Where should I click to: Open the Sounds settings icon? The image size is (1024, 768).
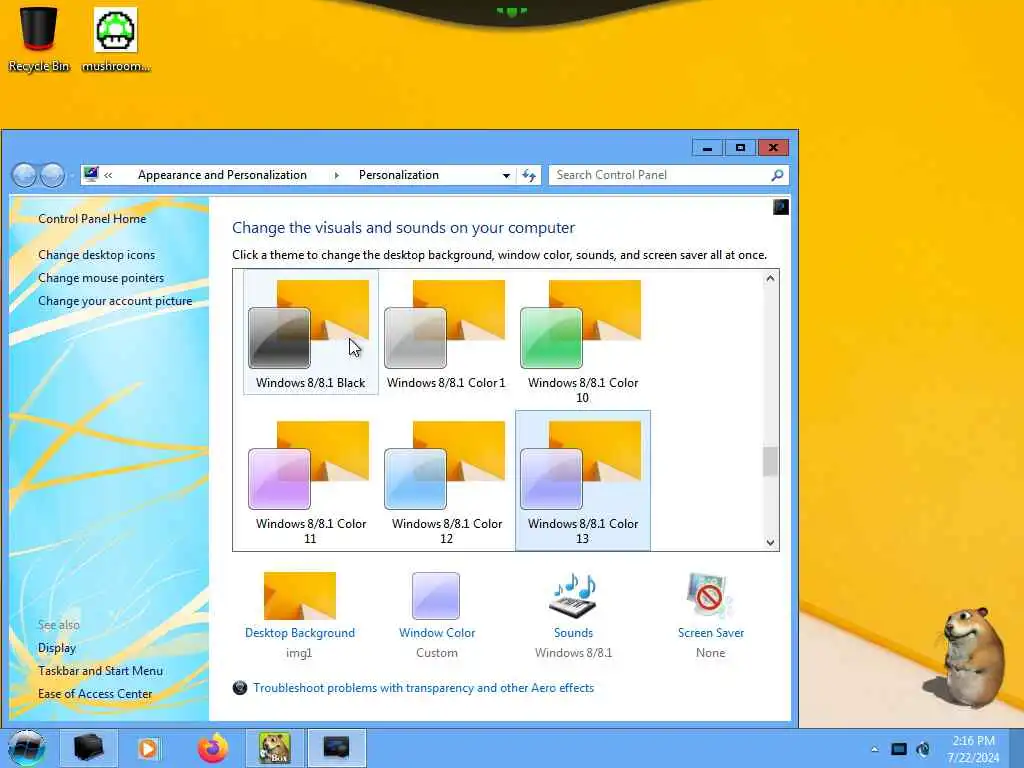point(573,596)
